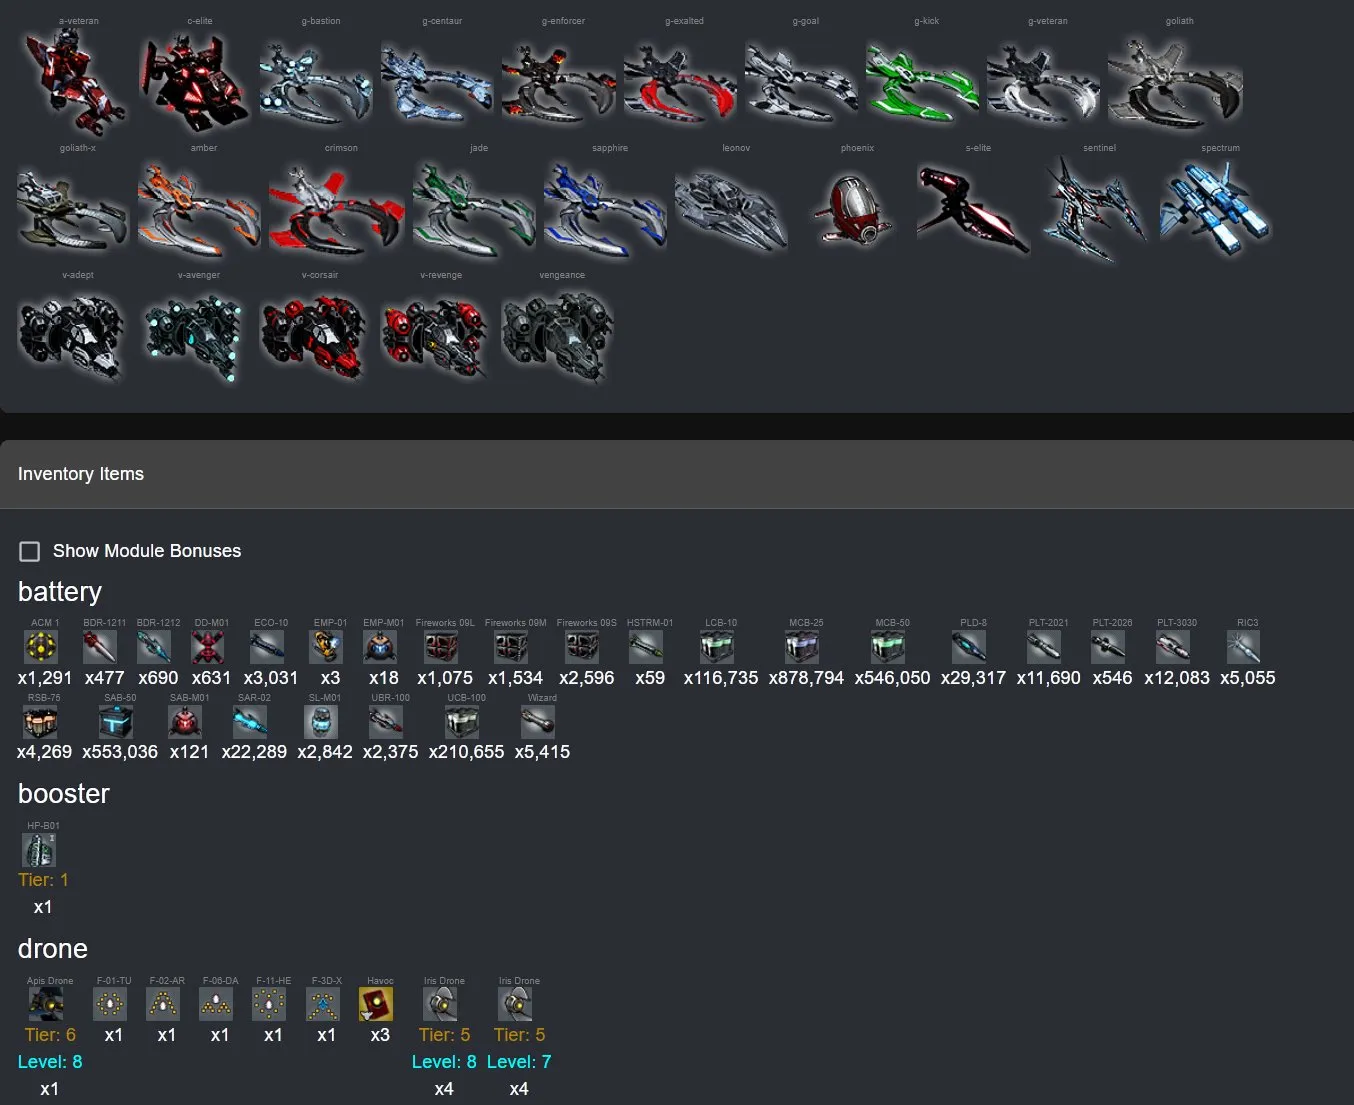The width and height of the screenshot is (1354, 1105).
Task: Select the EMP-01 icon
Action: (x=327, y=647)
